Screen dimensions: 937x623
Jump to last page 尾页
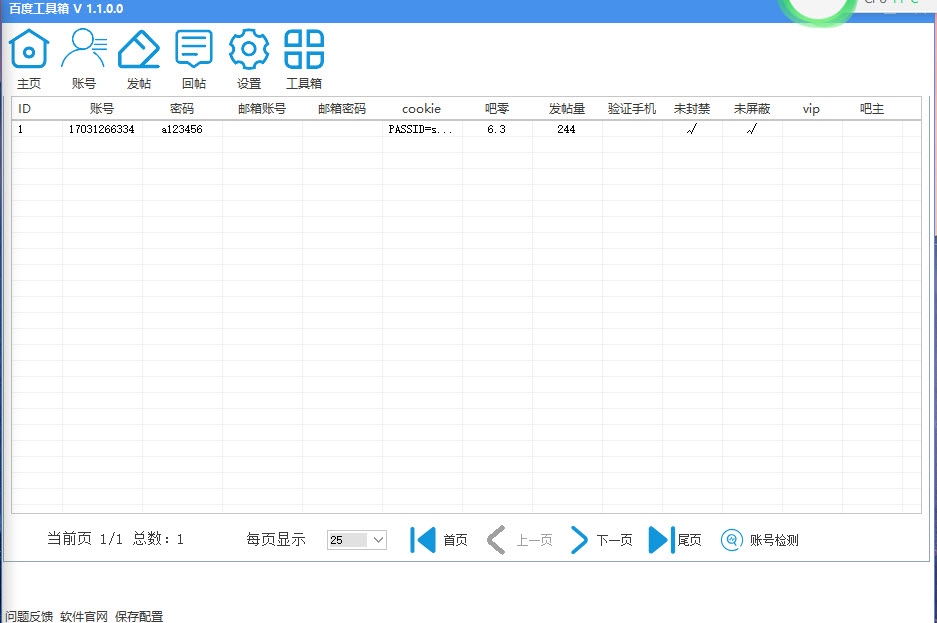(x=675, y=540)
